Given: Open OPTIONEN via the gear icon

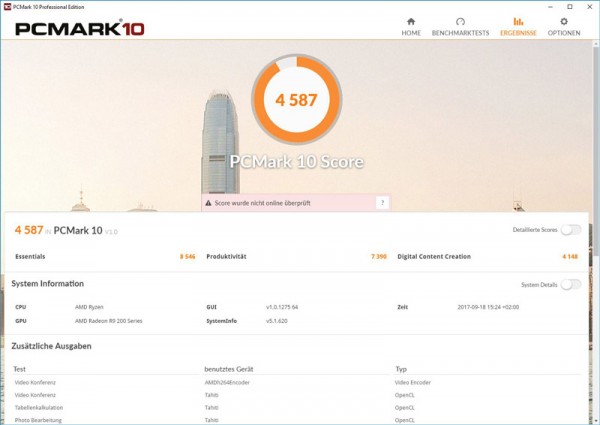Looking at the screenshot, I should pyautogui.click(x=563, y=21).
